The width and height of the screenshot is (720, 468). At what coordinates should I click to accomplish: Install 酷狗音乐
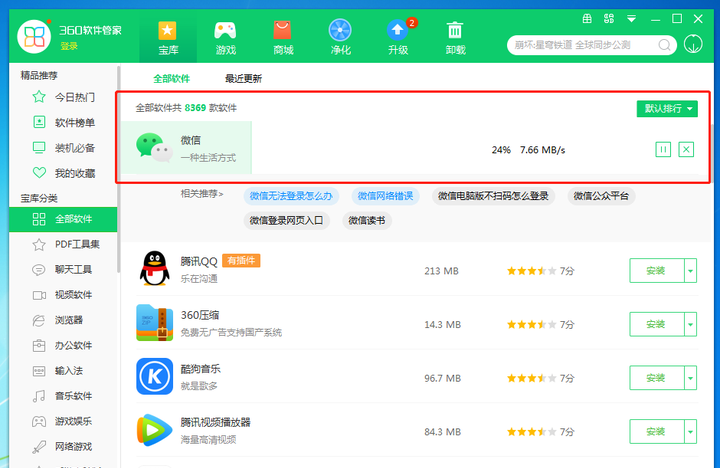pyautogui.click(x=657, y=378)
